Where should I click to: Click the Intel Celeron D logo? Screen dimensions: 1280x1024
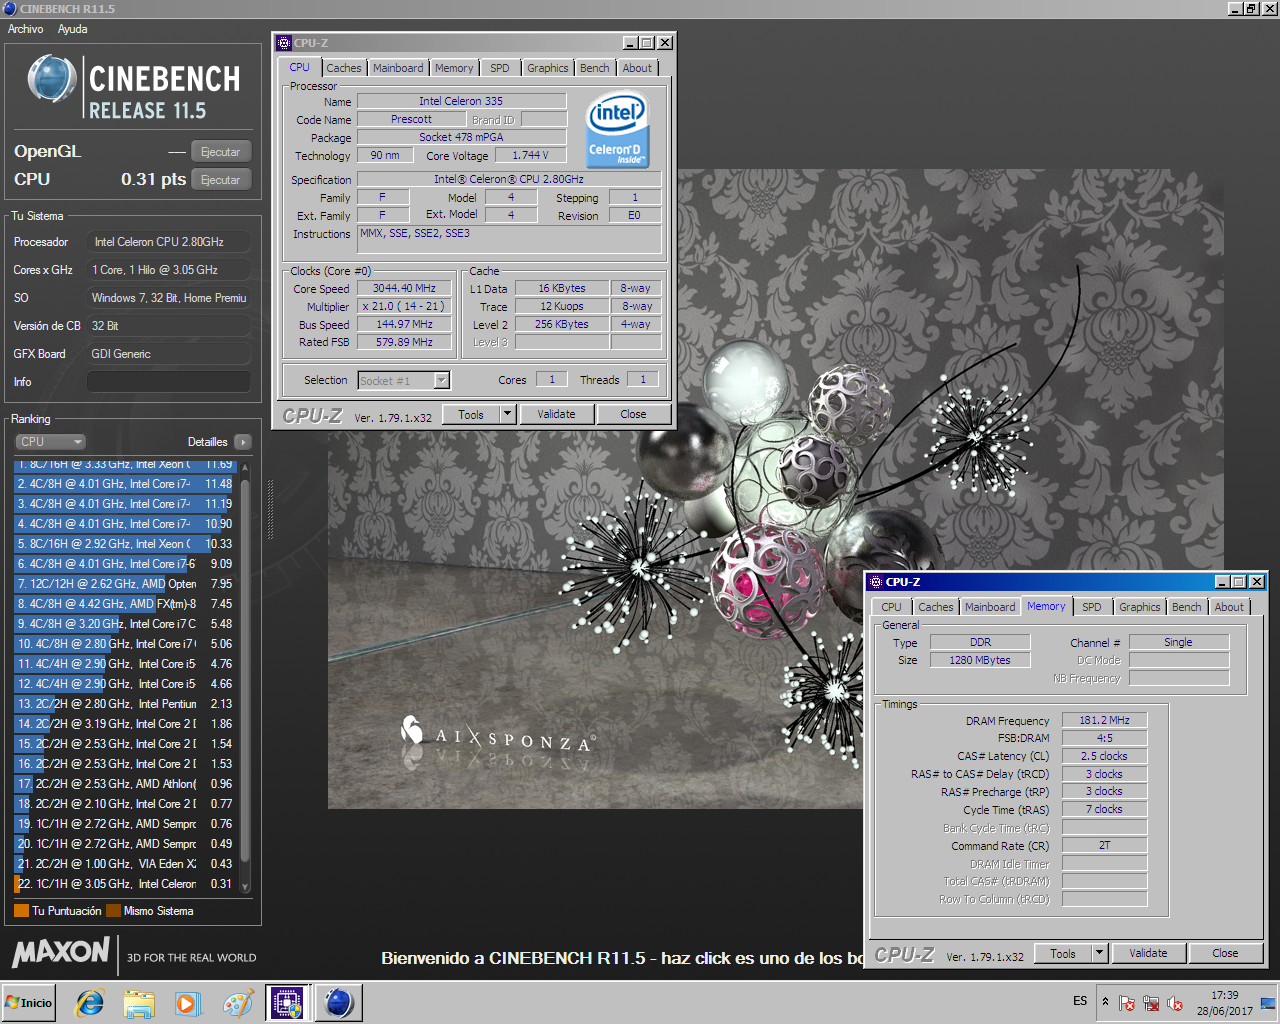tap(617, 130)
